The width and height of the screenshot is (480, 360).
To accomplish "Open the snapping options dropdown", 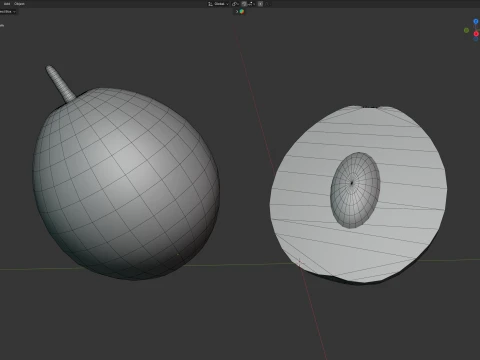I will click(x=251, y=4).
